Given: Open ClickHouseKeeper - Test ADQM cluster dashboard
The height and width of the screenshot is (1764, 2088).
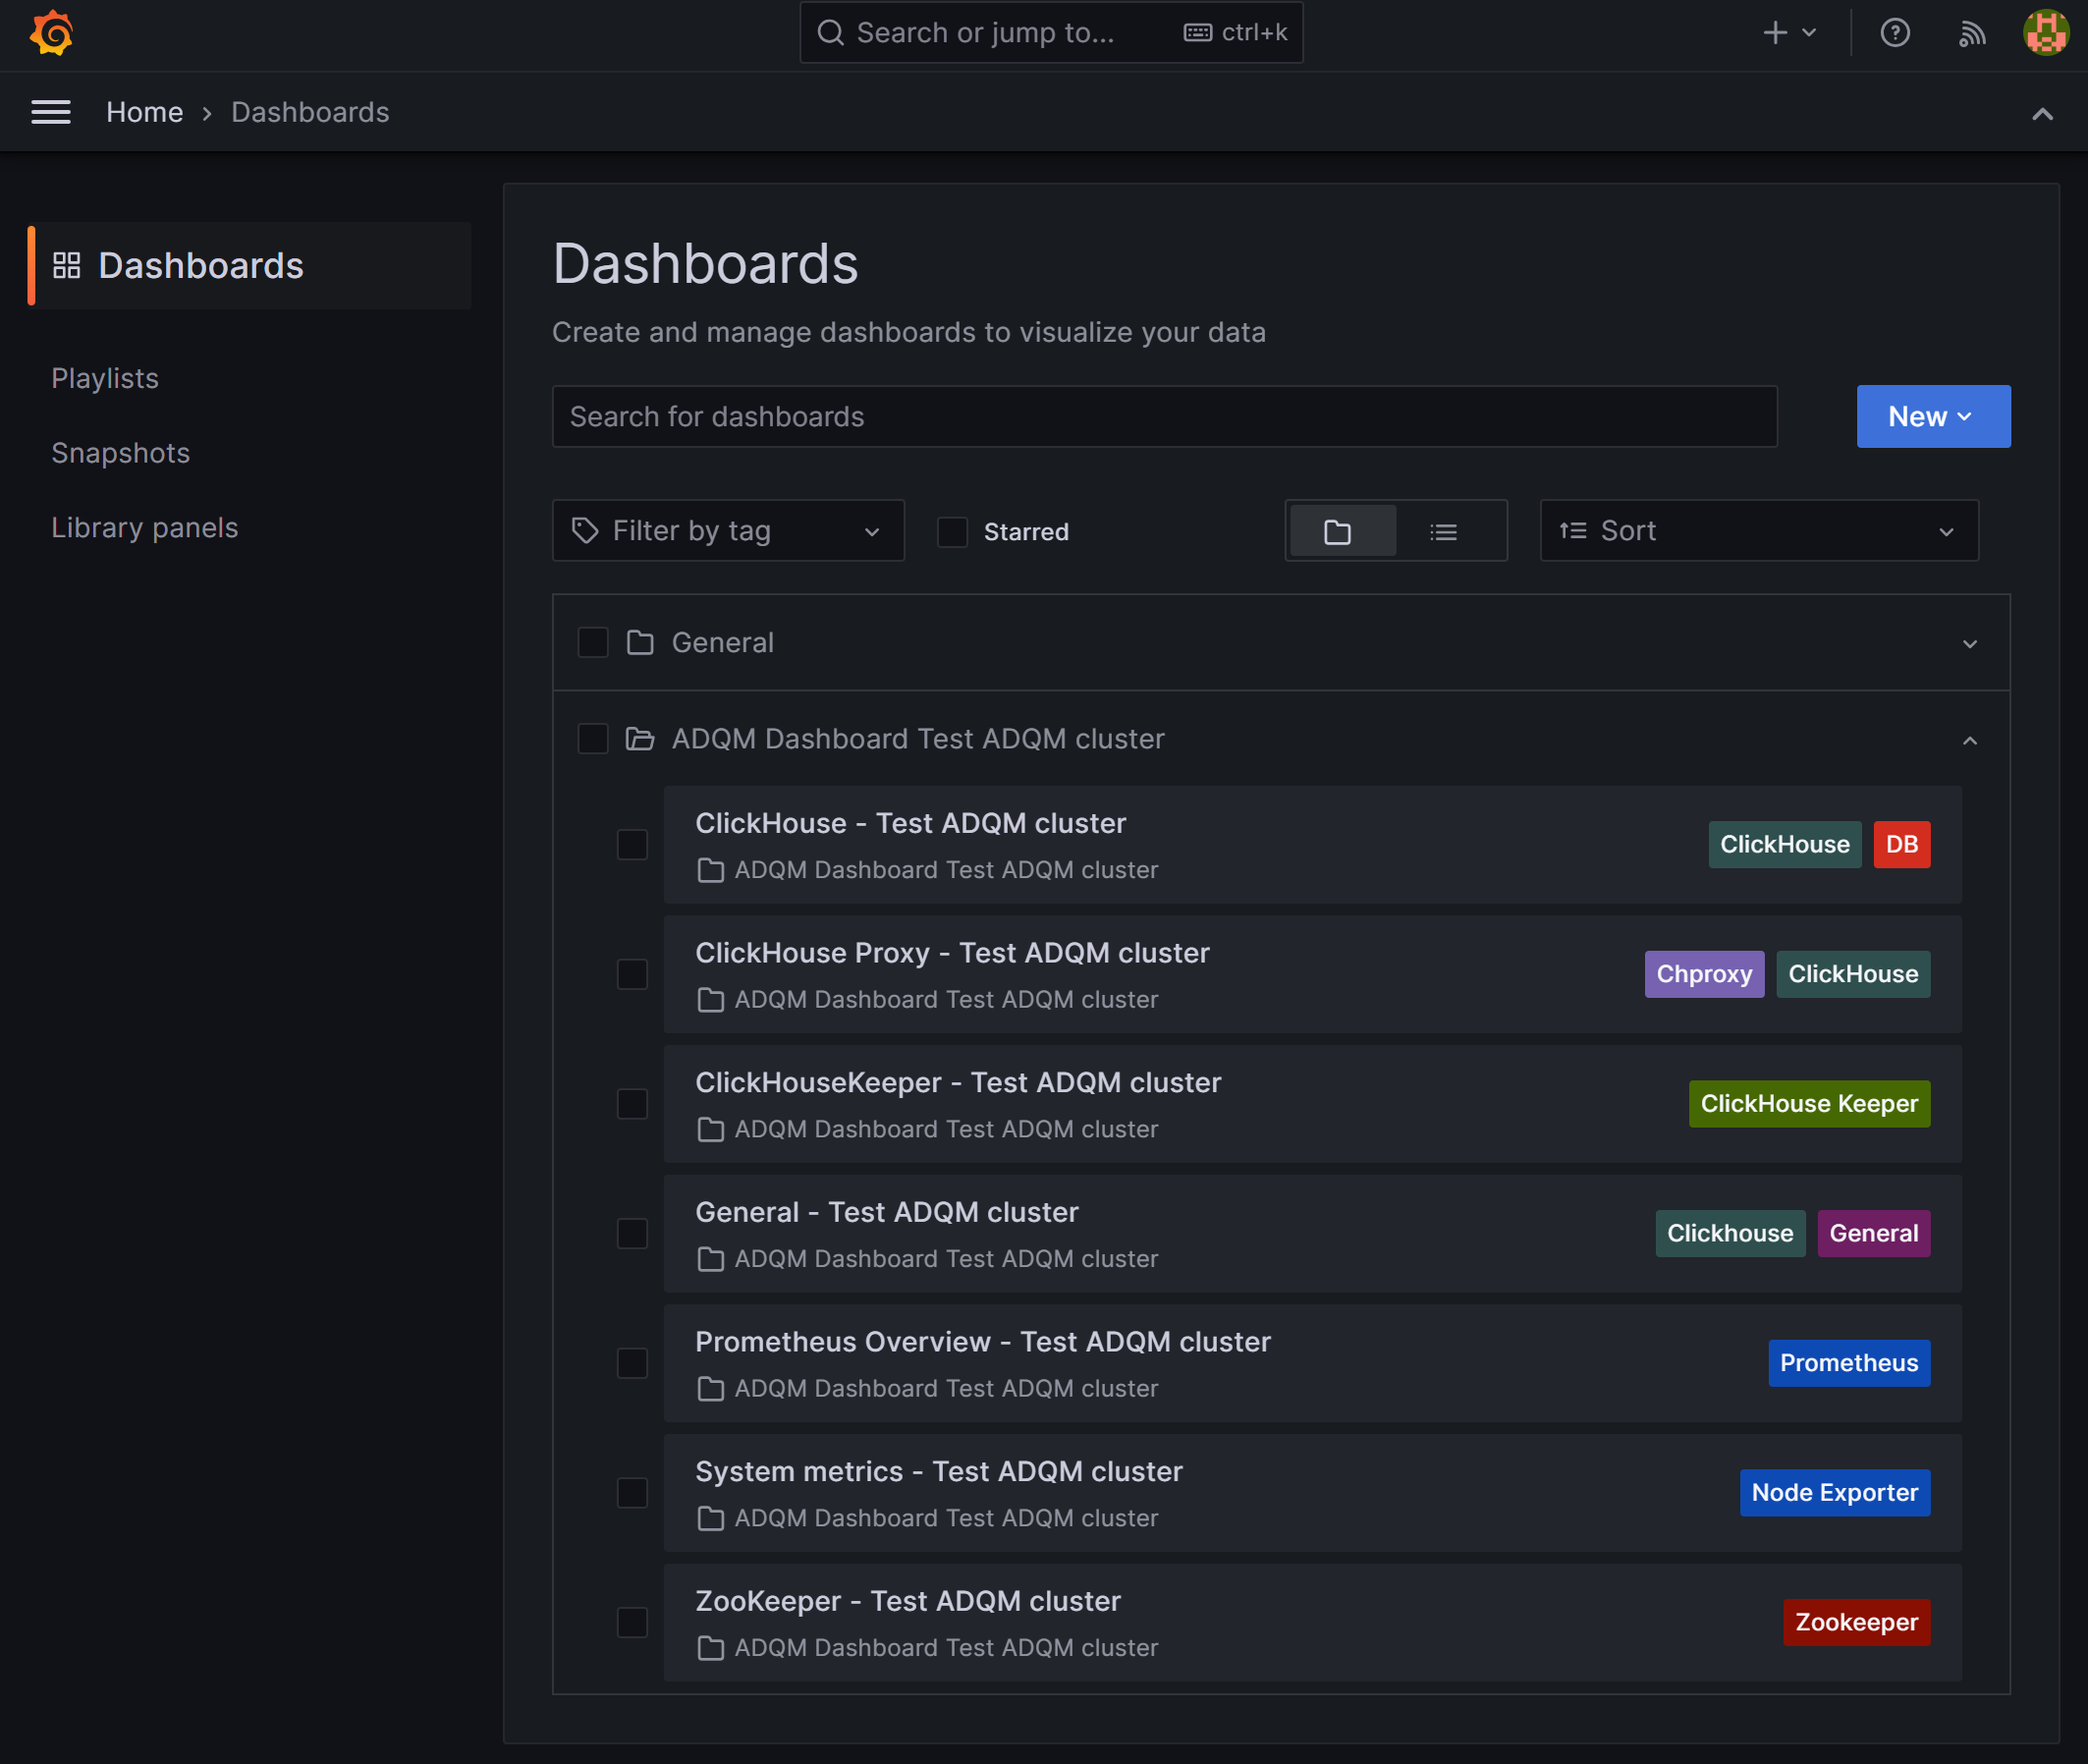Looking at the screenshot, I should pos(958,1082).
